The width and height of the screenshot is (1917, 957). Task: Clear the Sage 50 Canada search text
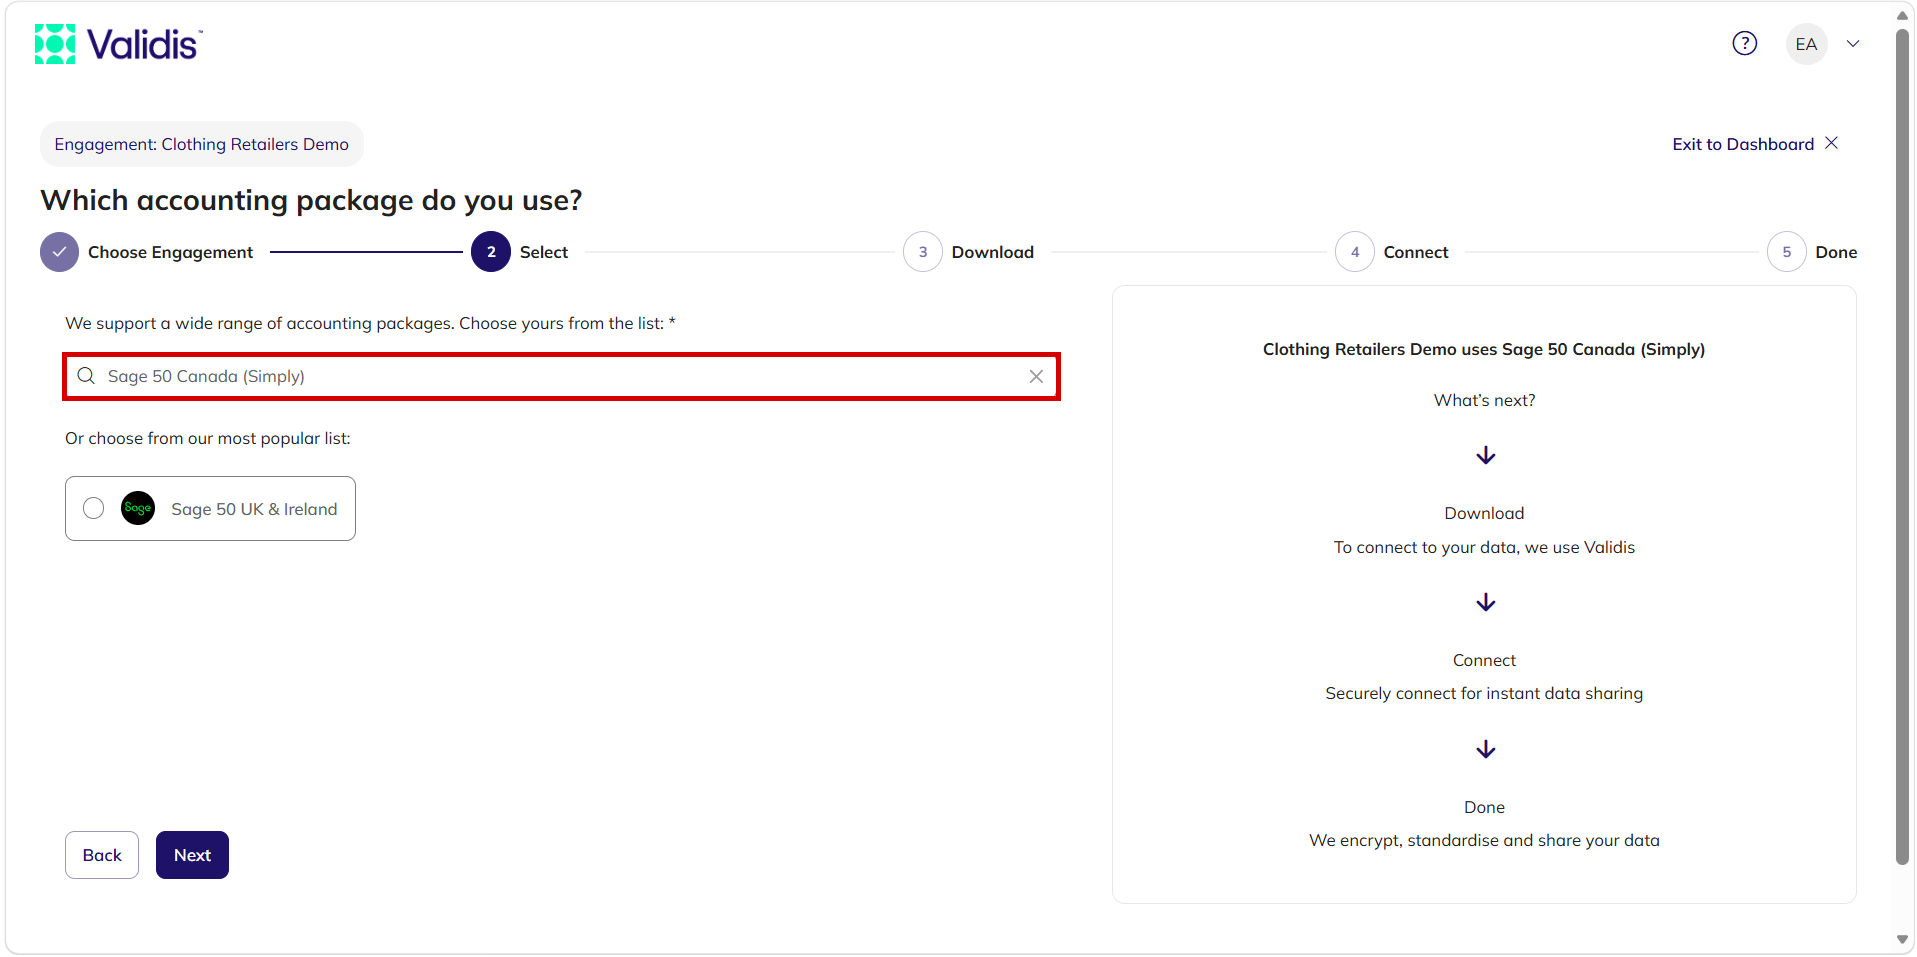point(1036,376)
